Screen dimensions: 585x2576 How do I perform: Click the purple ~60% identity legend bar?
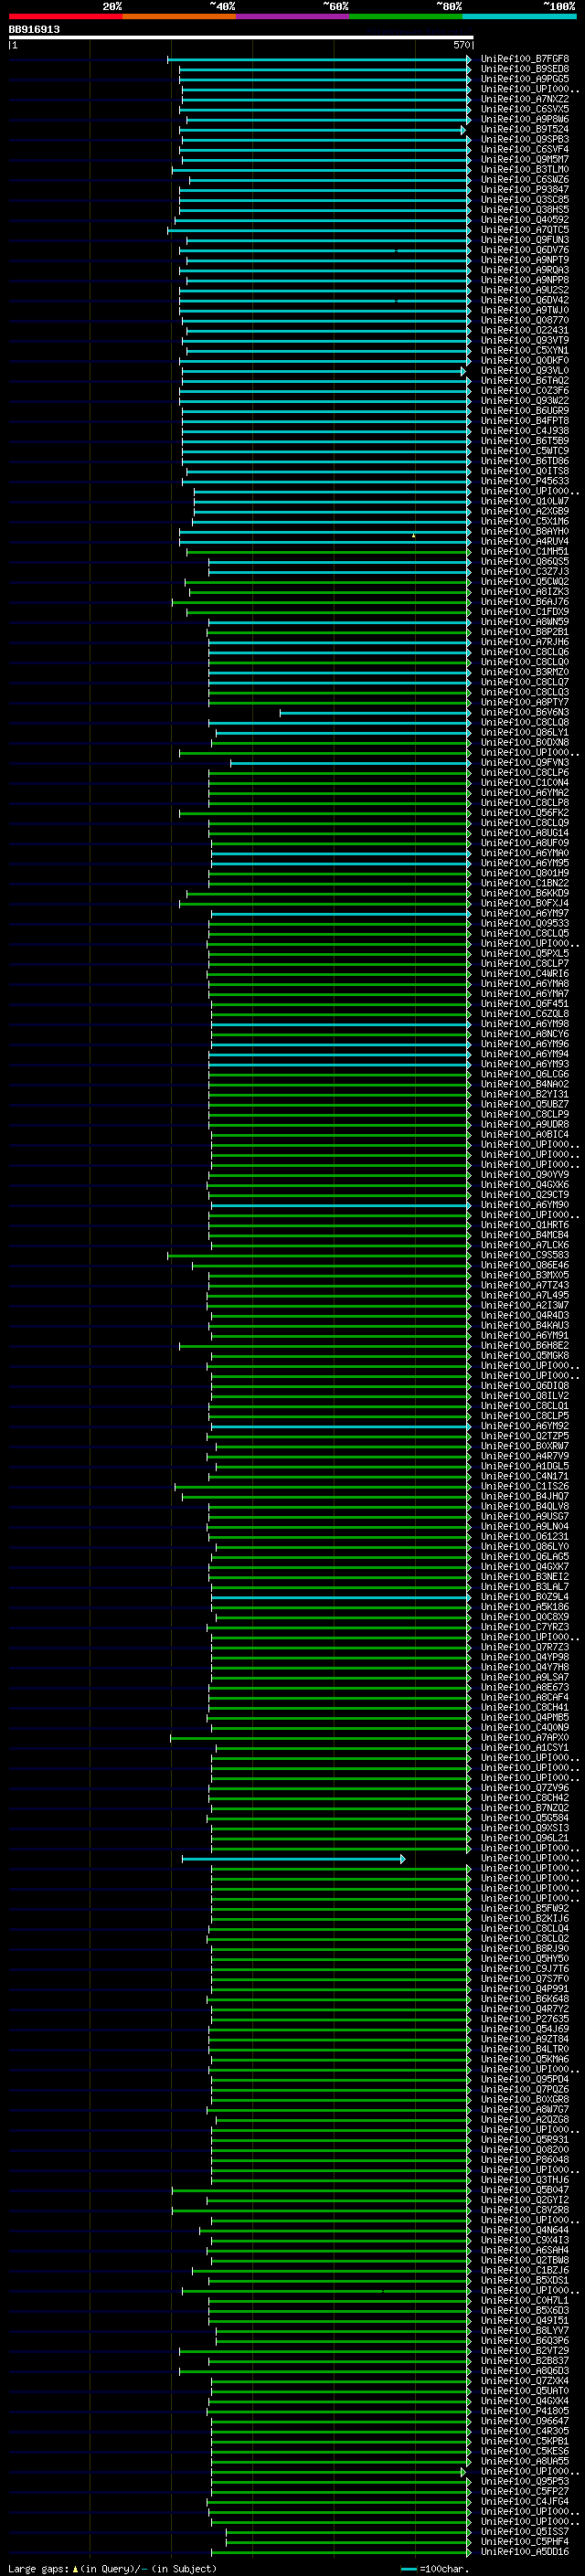pos(292,17)
